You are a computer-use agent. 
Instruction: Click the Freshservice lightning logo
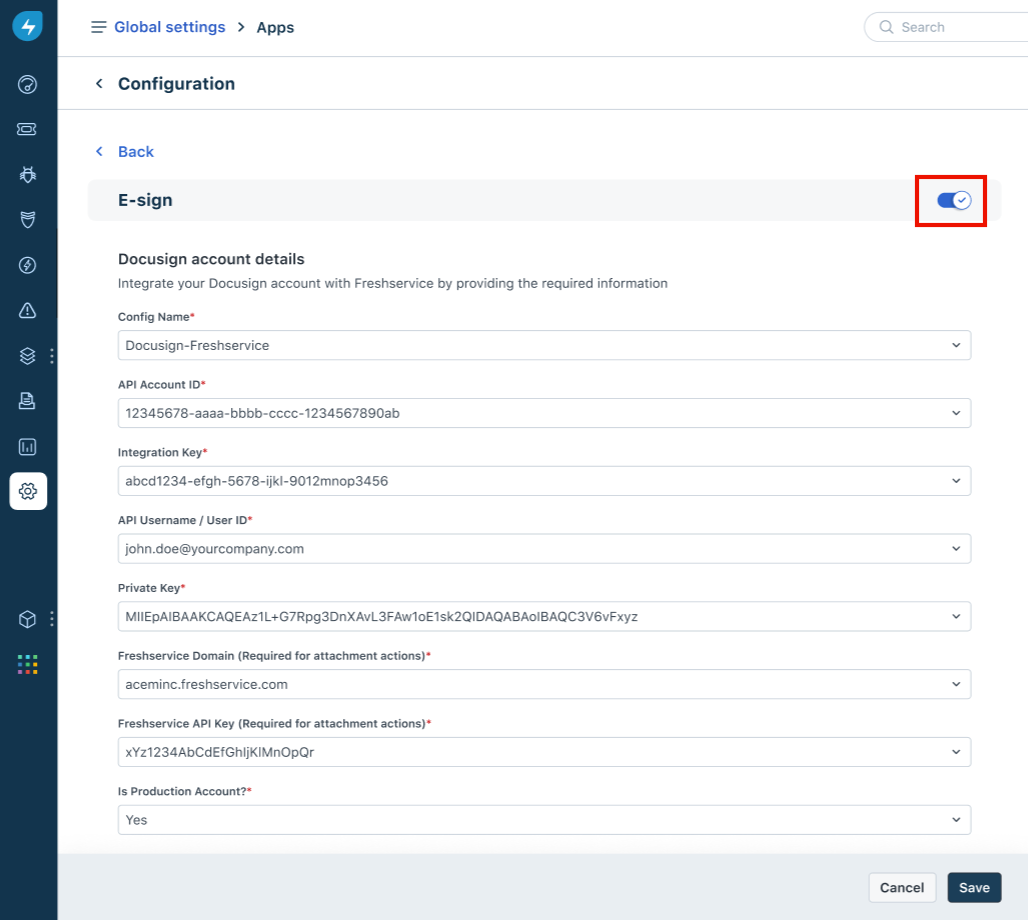[x=28, y=26]
